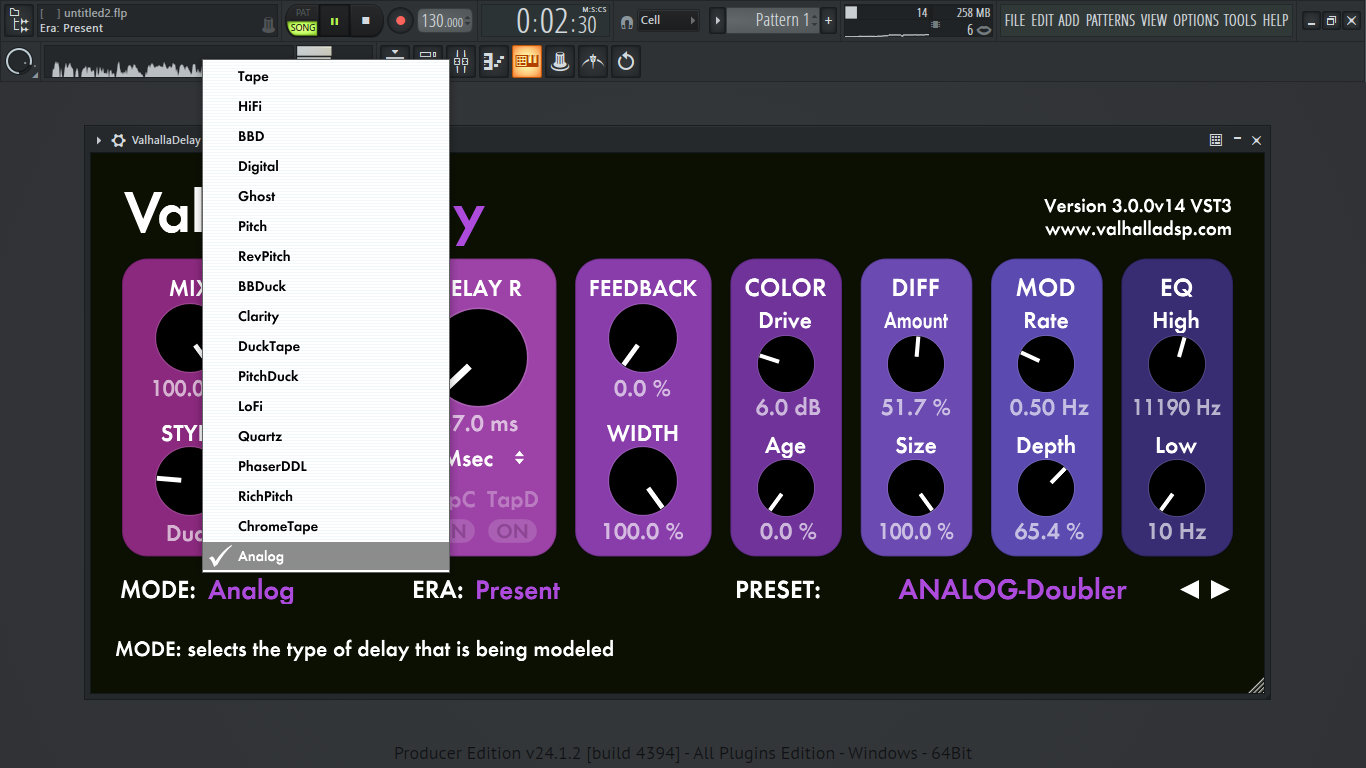Click the FEEDBACK knob
This screenshot has height=768, width=1366.
[x=643, y=338]
